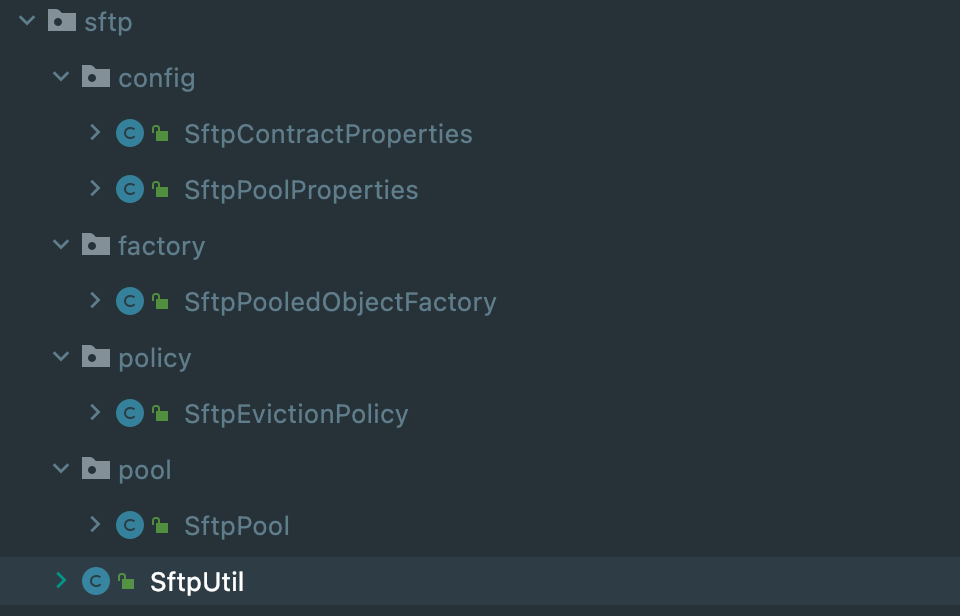Click the sftp folder icon
The width and height of the screenshot is (960, 616).
[62, 21]
